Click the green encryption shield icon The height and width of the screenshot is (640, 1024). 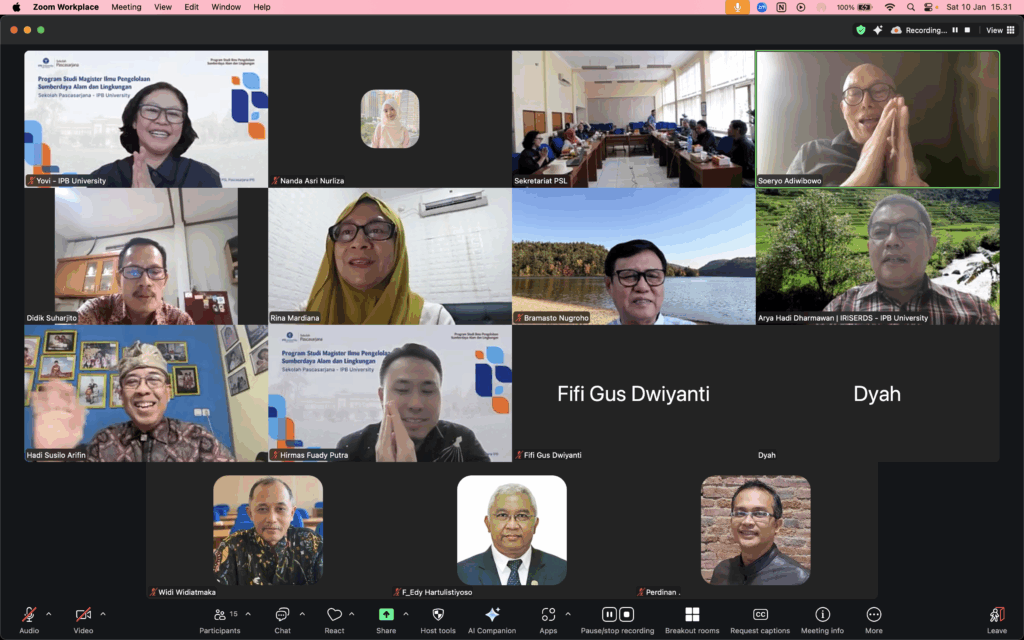point(860,30)
